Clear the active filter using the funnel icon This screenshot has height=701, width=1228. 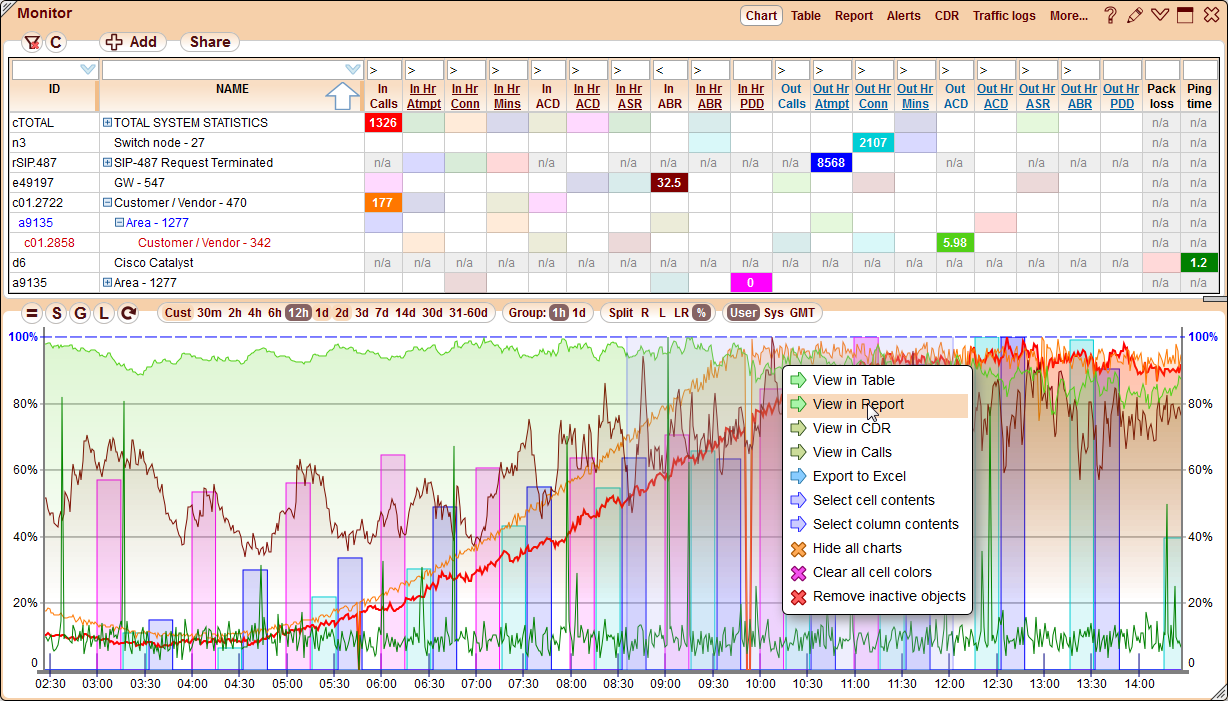(34, 42)
